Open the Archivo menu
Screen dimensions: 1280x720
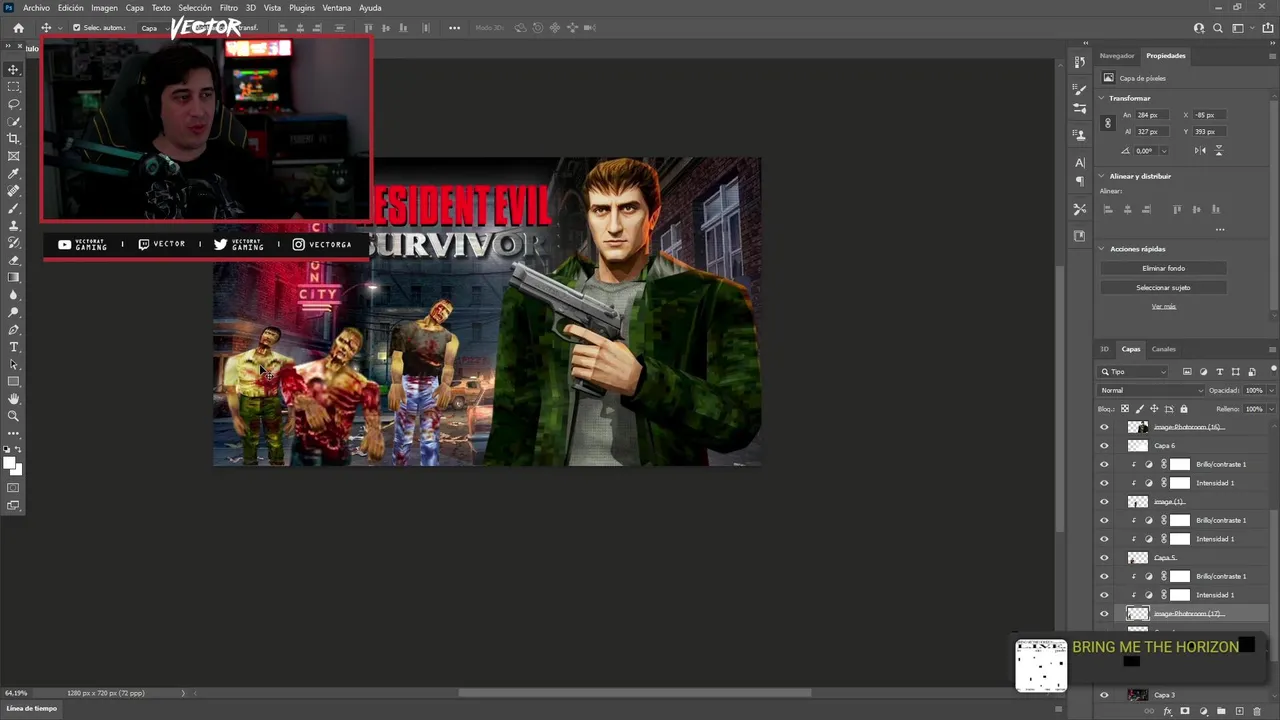pyautogui.click(x=36, y=8)
